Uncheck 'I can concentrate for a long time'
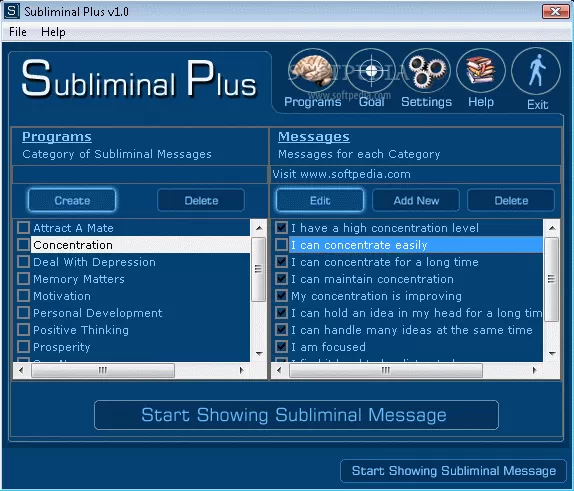 281,261
